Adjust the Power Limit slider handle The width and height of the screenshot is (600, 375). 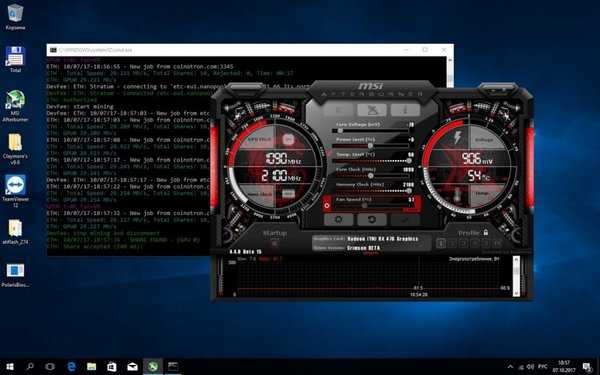[370, 146]
